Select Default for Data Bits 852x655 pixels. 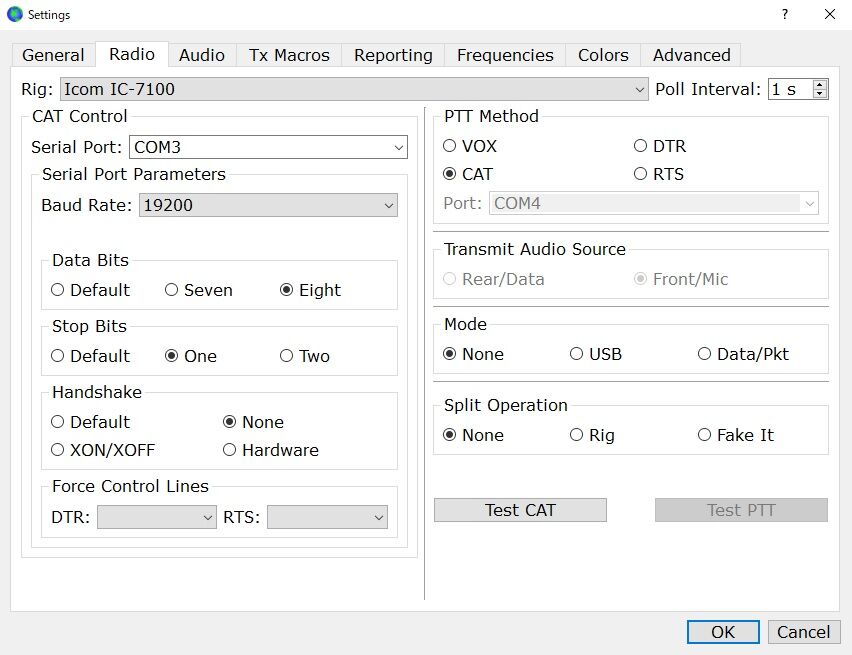(x=90, y=290)
